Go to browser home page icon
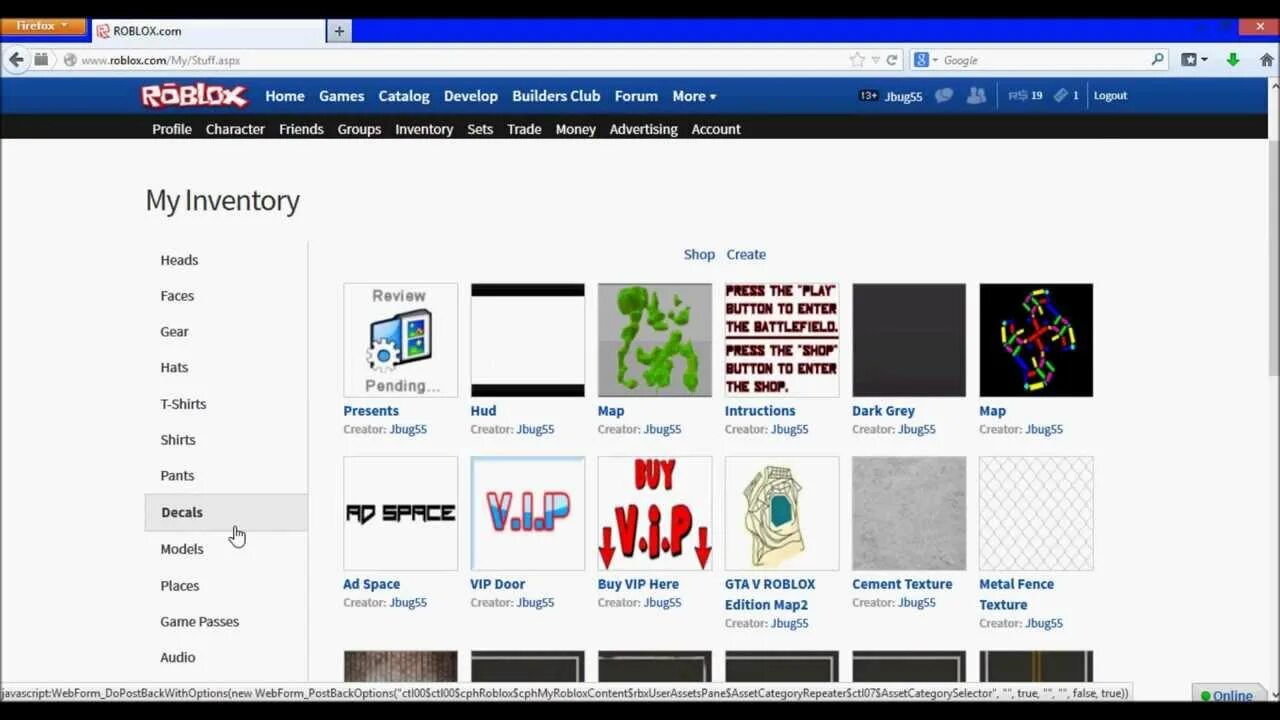This screenshot has width=1280, height=720. click(1266, 60)
